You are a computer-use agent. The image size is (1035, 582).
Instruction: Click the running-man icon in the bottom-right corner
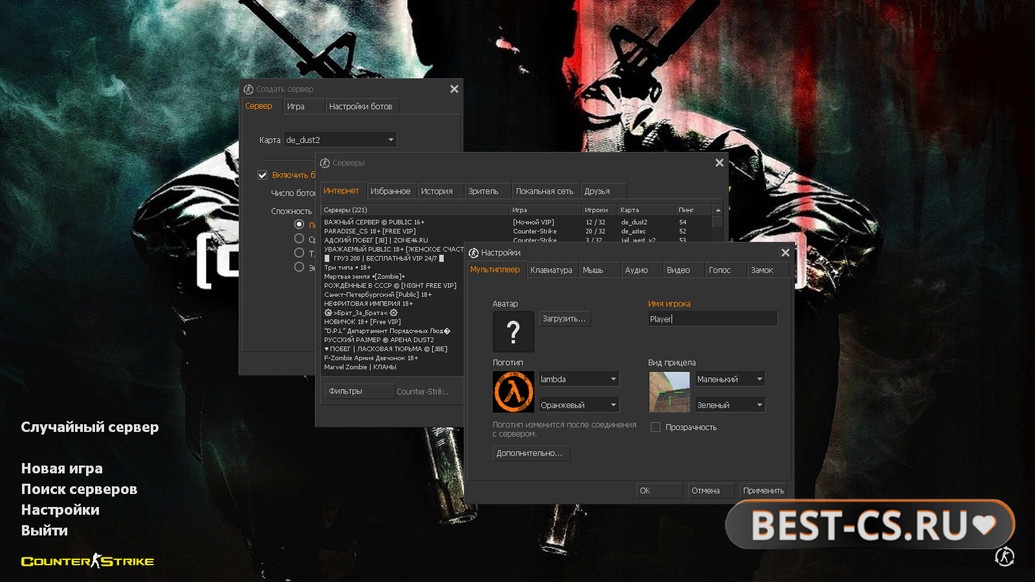pyautogui.click(x=1004, y=557)
